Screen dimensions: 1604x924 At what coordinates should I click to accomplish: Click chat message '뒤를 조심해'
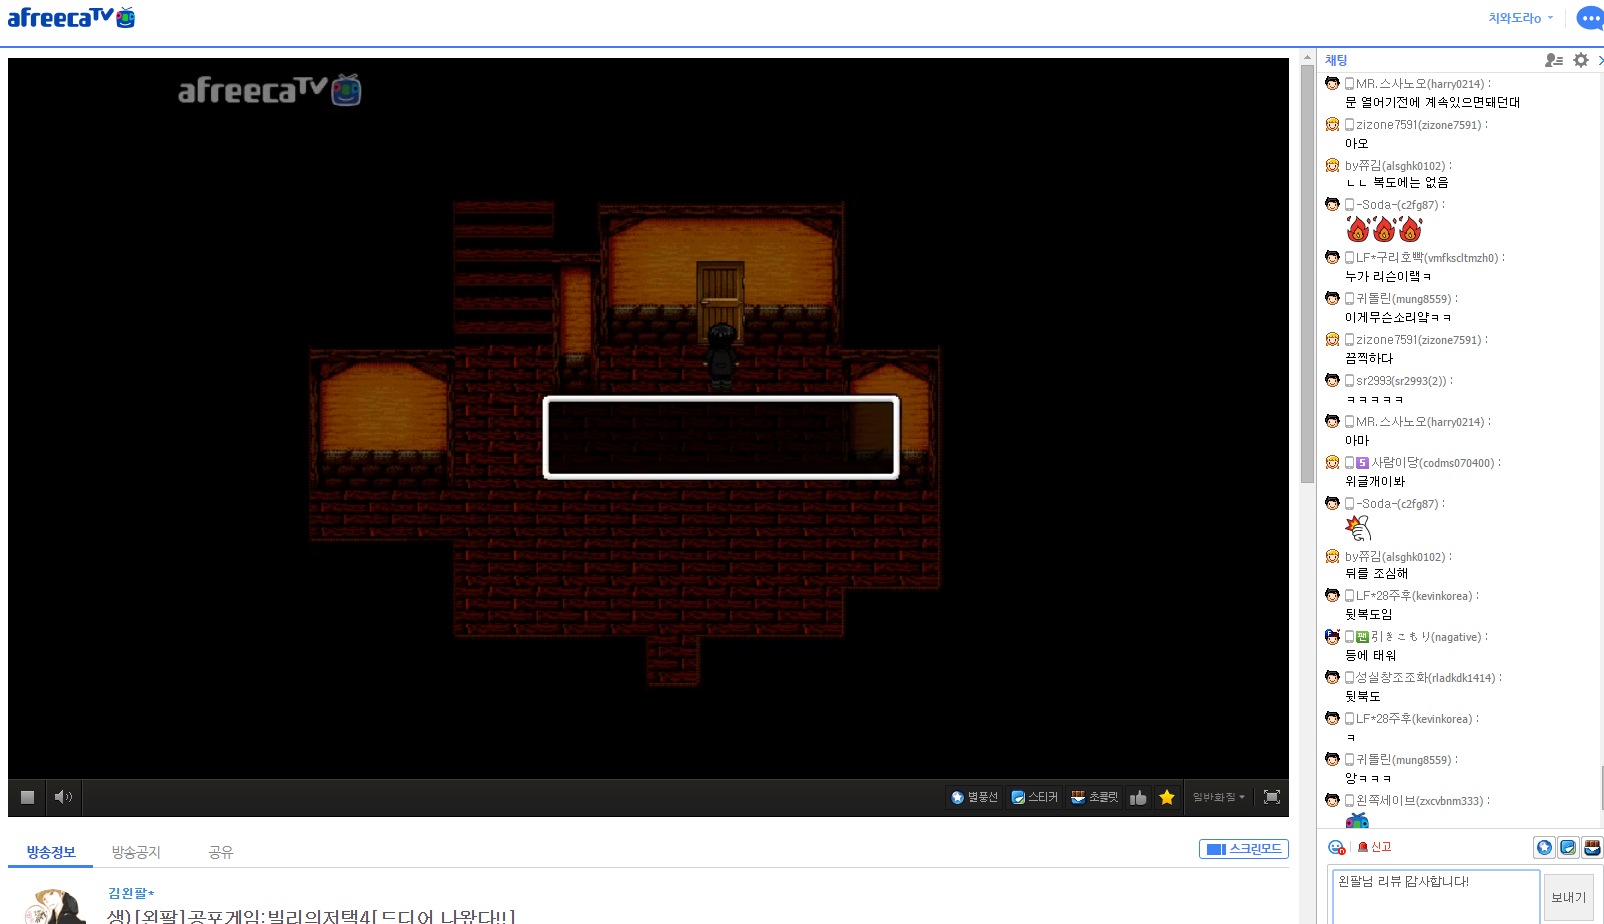click(x=1376, y=574)
